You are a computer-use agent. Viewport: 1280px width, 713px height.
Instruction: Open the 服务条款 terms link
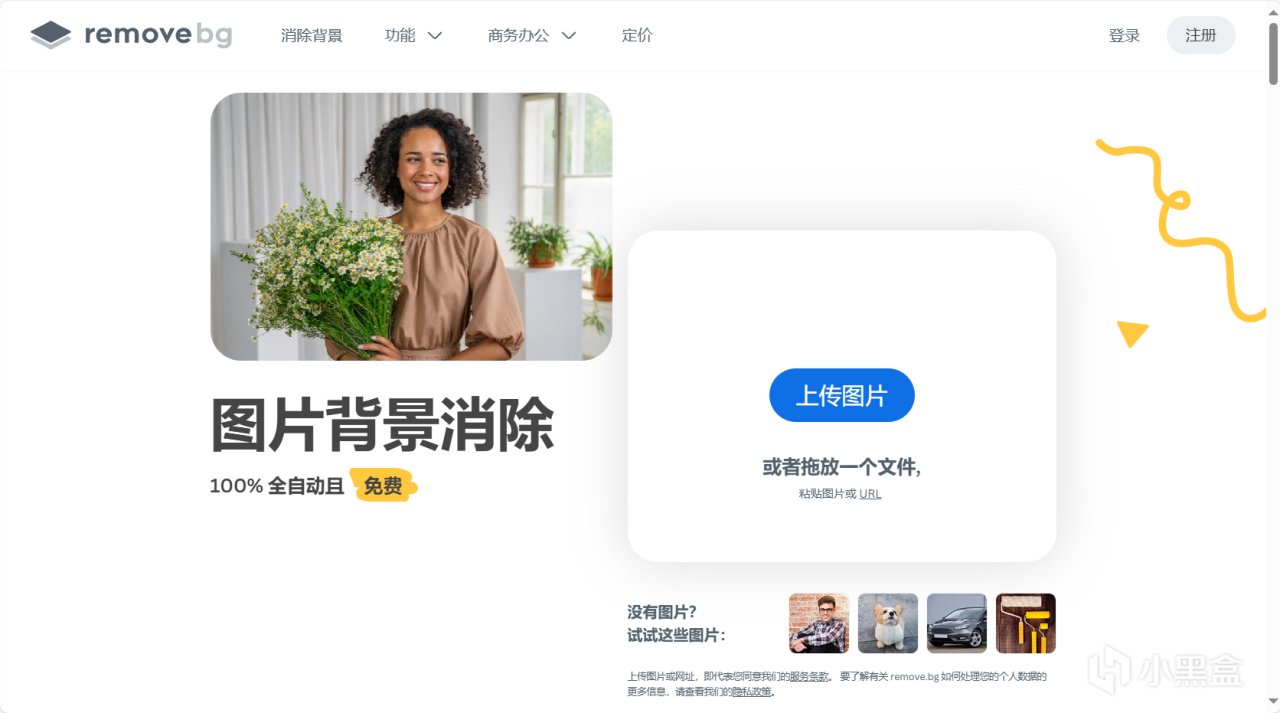pyautogui.click(x=809, y=677)
